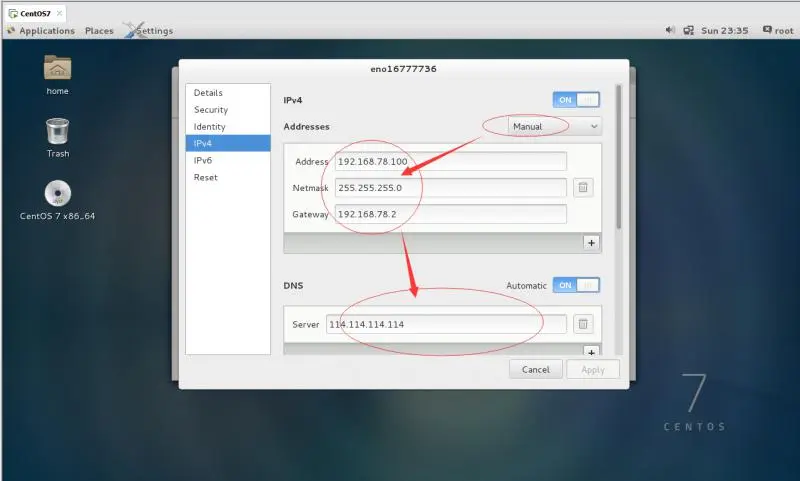Select the IPv6 section in sidebar
The width and height of the screenshot is (800, 481).
click(x=228, y=160)
